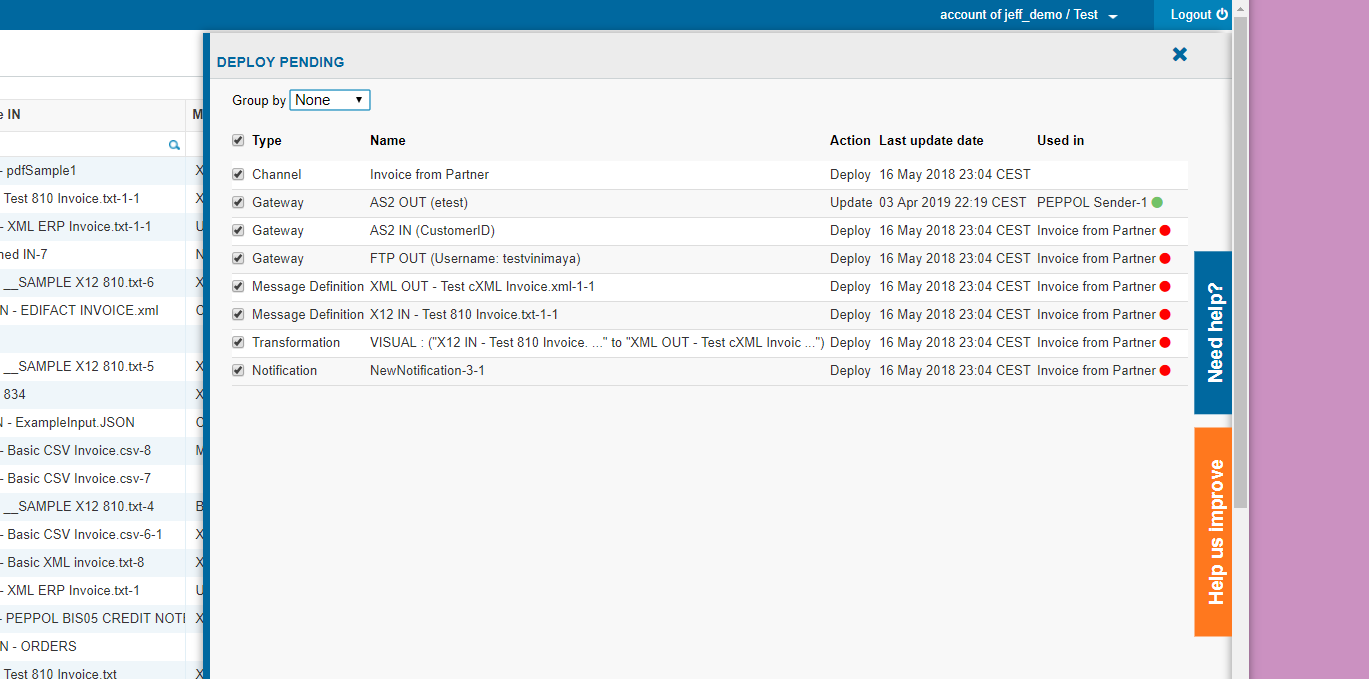Click Invoice from Partner in Notification row
Screen dimensions: 1369x679
(1096, 370)
